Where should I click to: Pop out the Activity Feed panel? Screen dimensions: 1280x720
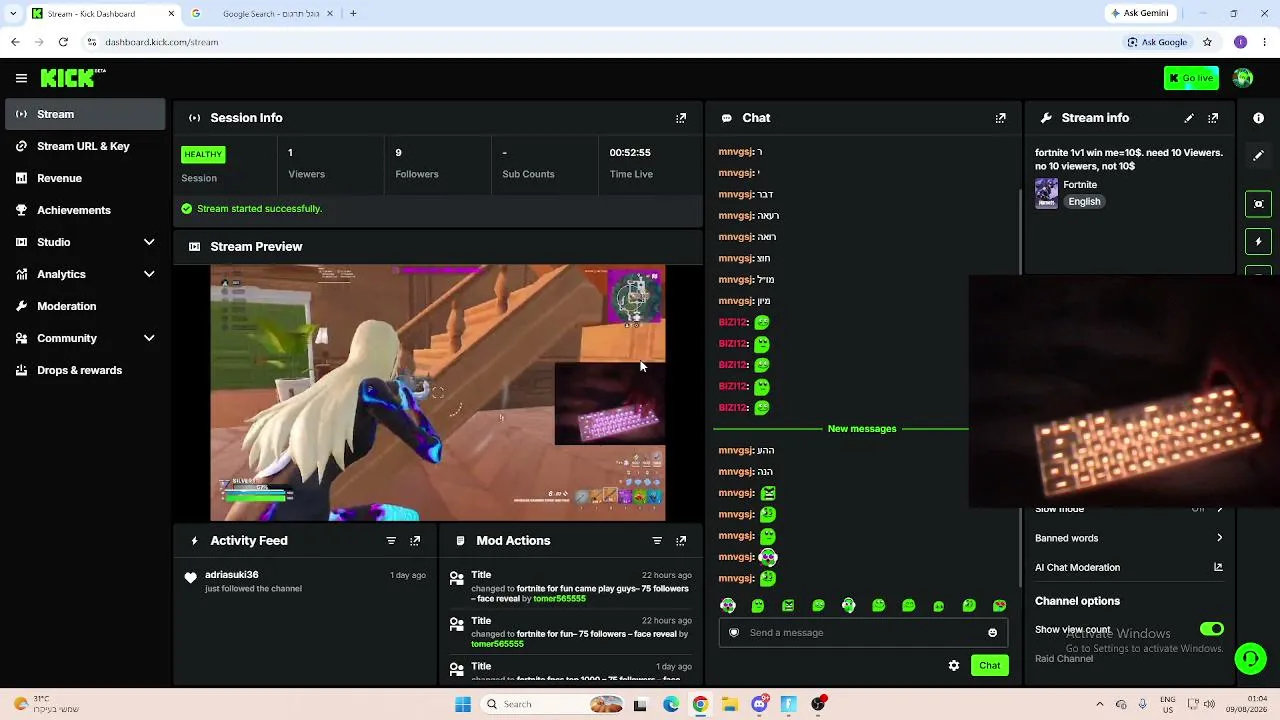(x=415, y=541)
